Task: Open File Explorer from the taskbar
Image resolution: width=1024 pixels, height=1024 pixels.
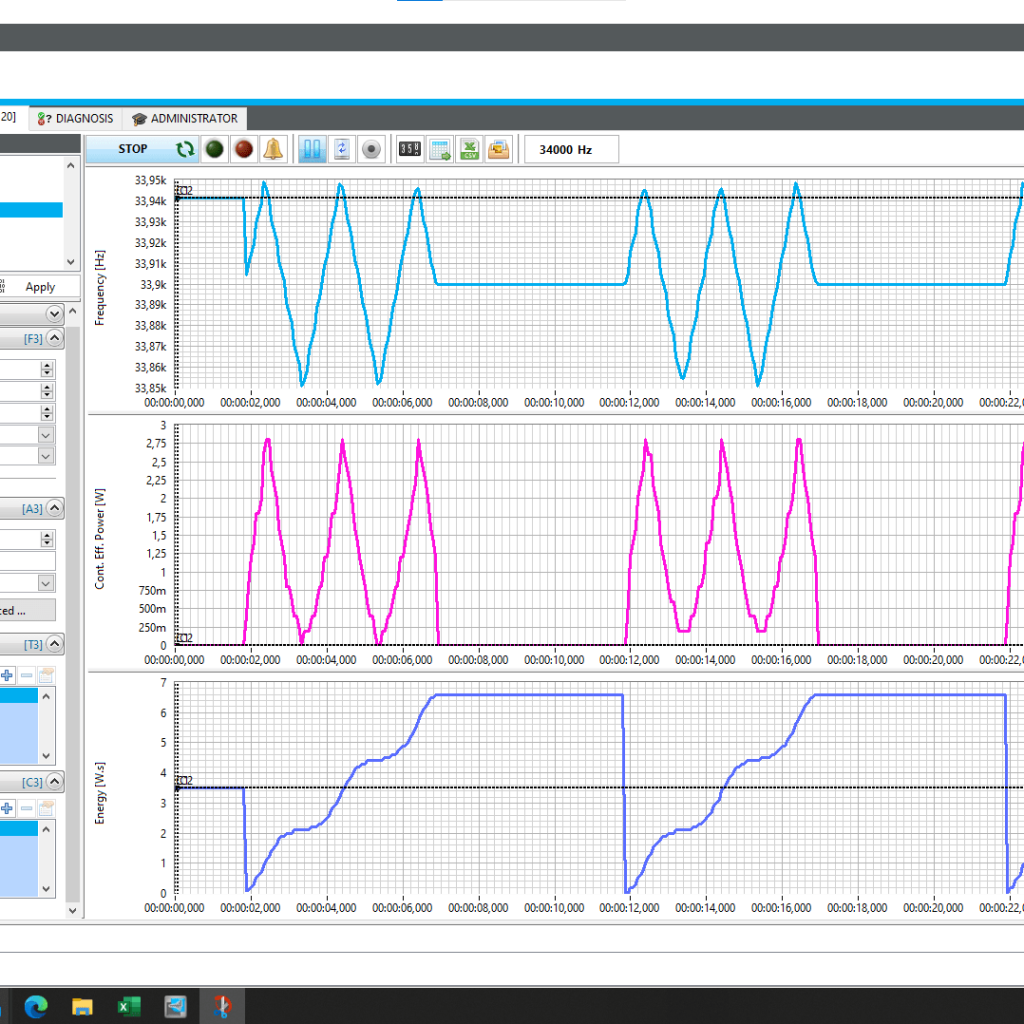Action: point(82,1006)
